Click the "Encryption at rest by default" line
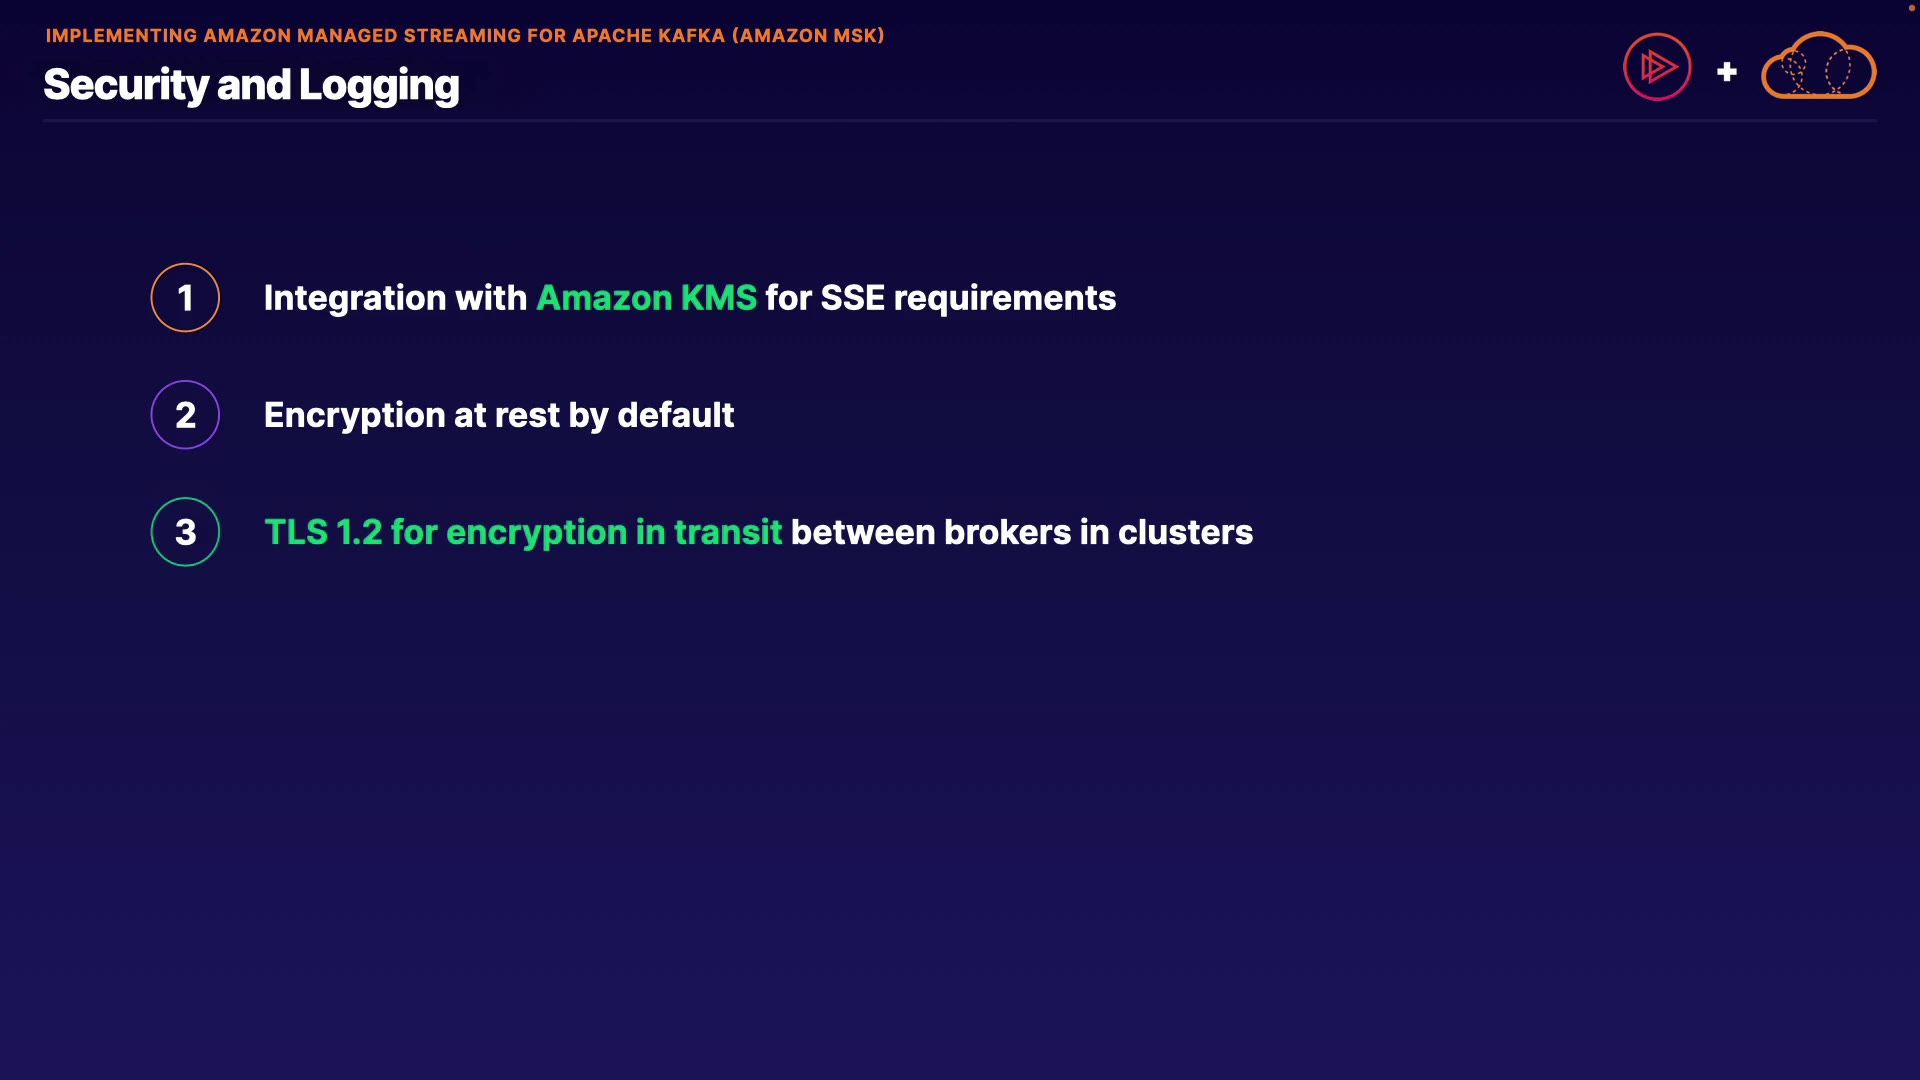Viewport: 1920px width, 1080px height. [x=498, y=415]
